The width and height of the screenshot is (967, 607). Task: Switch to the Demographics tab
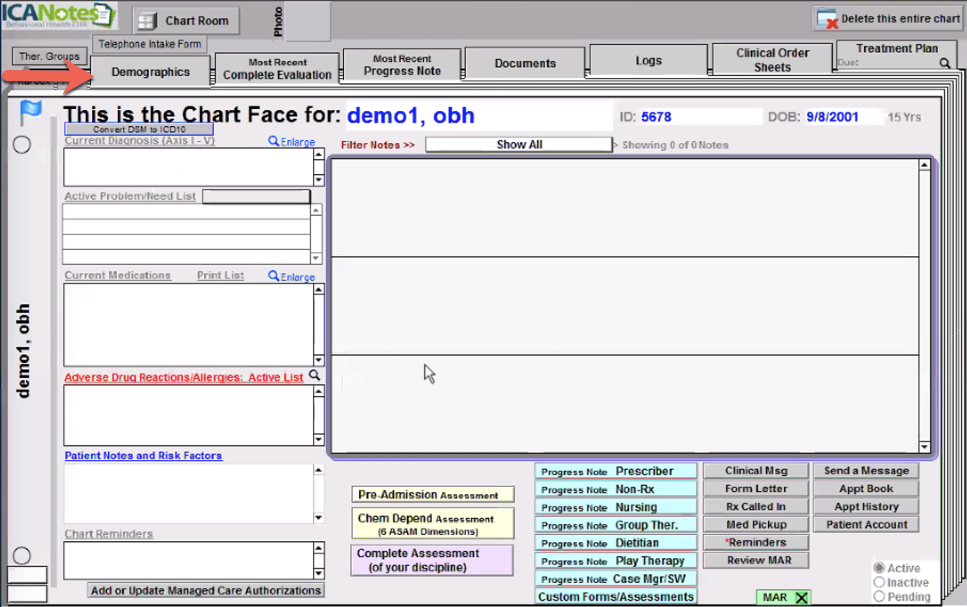tap(151, 72)
